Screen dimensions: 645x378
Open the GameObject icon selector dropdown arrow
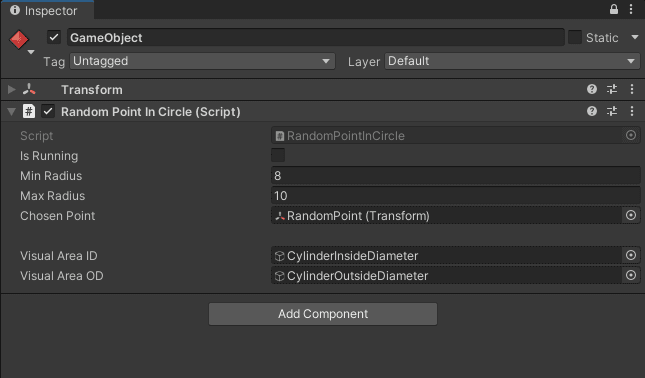(x=31, y=52)
